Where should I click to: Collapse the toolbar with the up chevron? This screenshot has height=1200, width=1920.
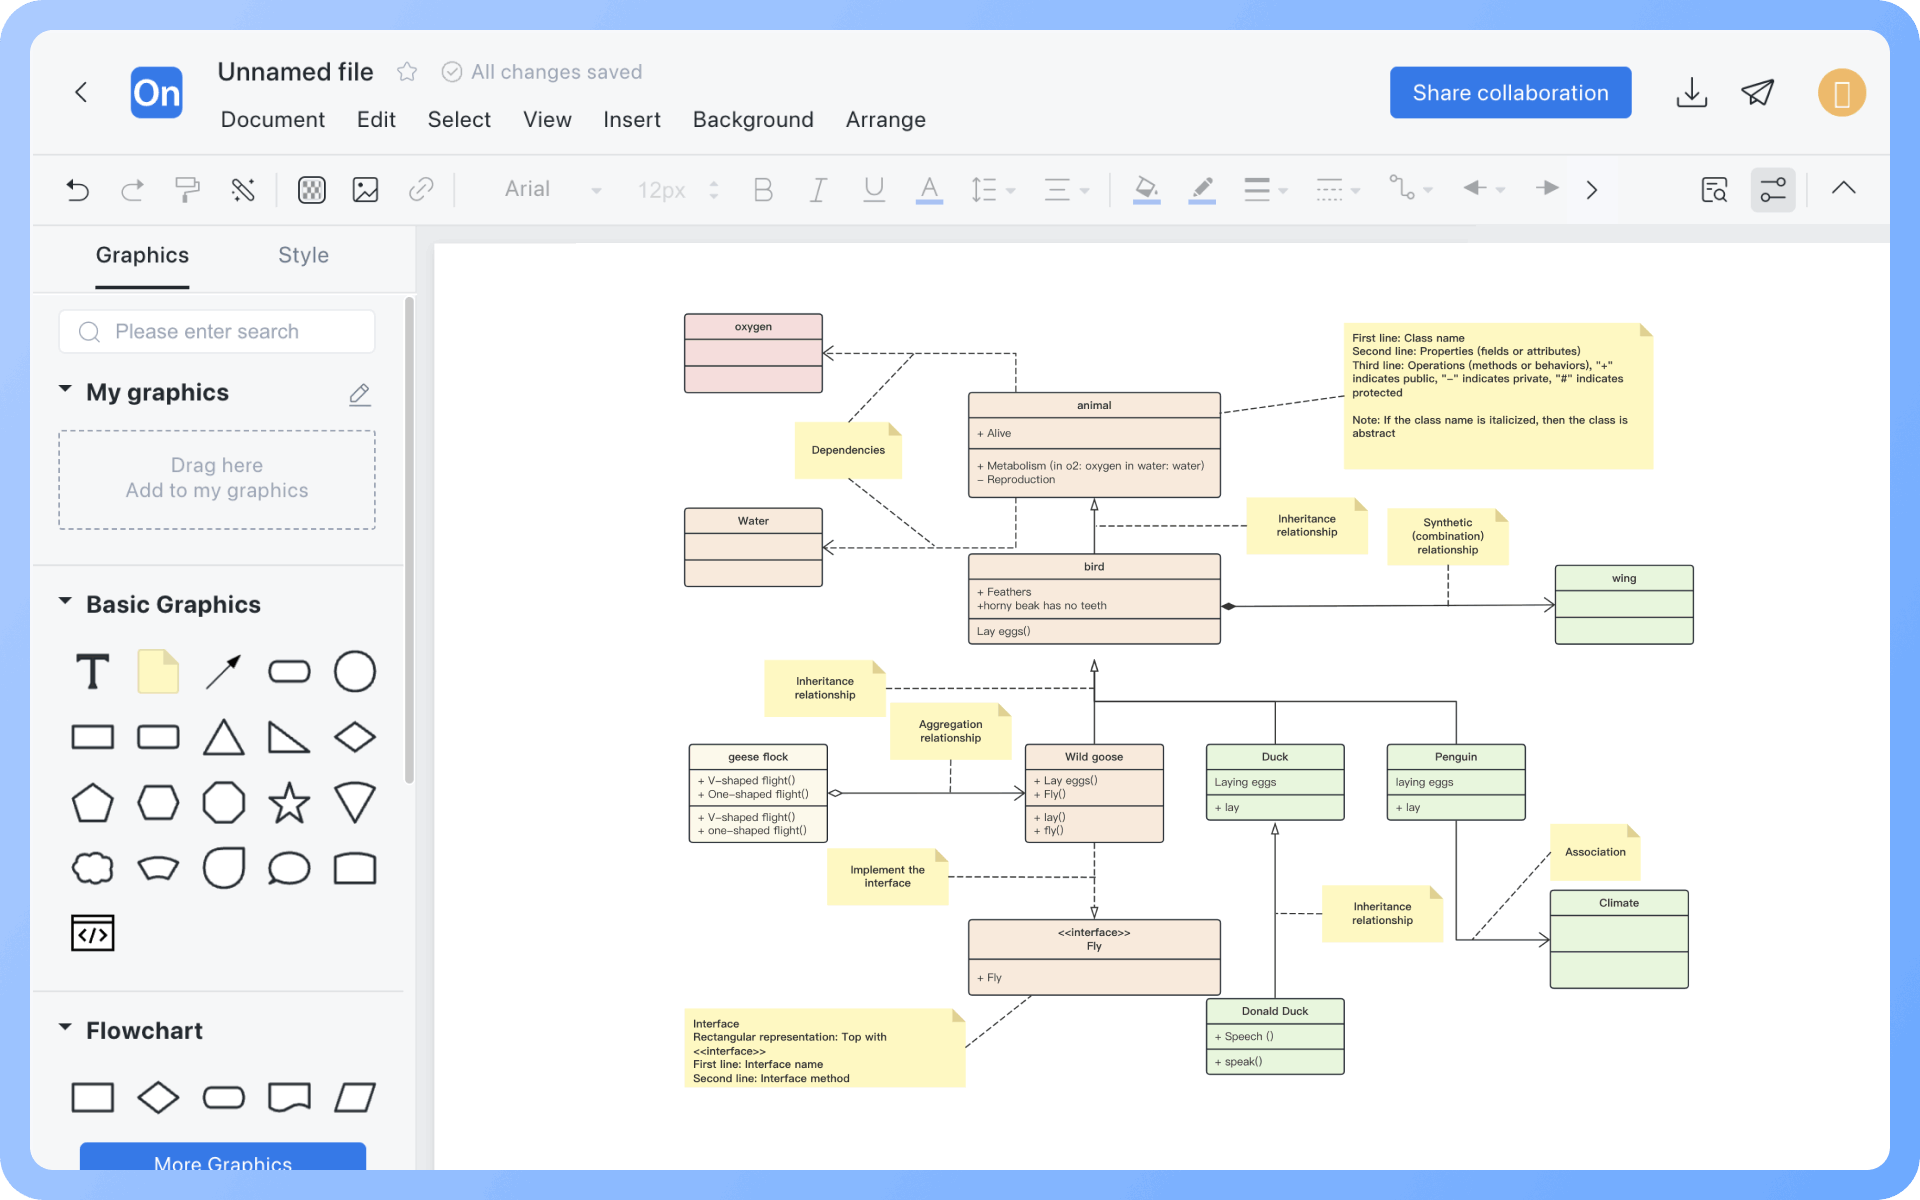(x=1844, y=188)
